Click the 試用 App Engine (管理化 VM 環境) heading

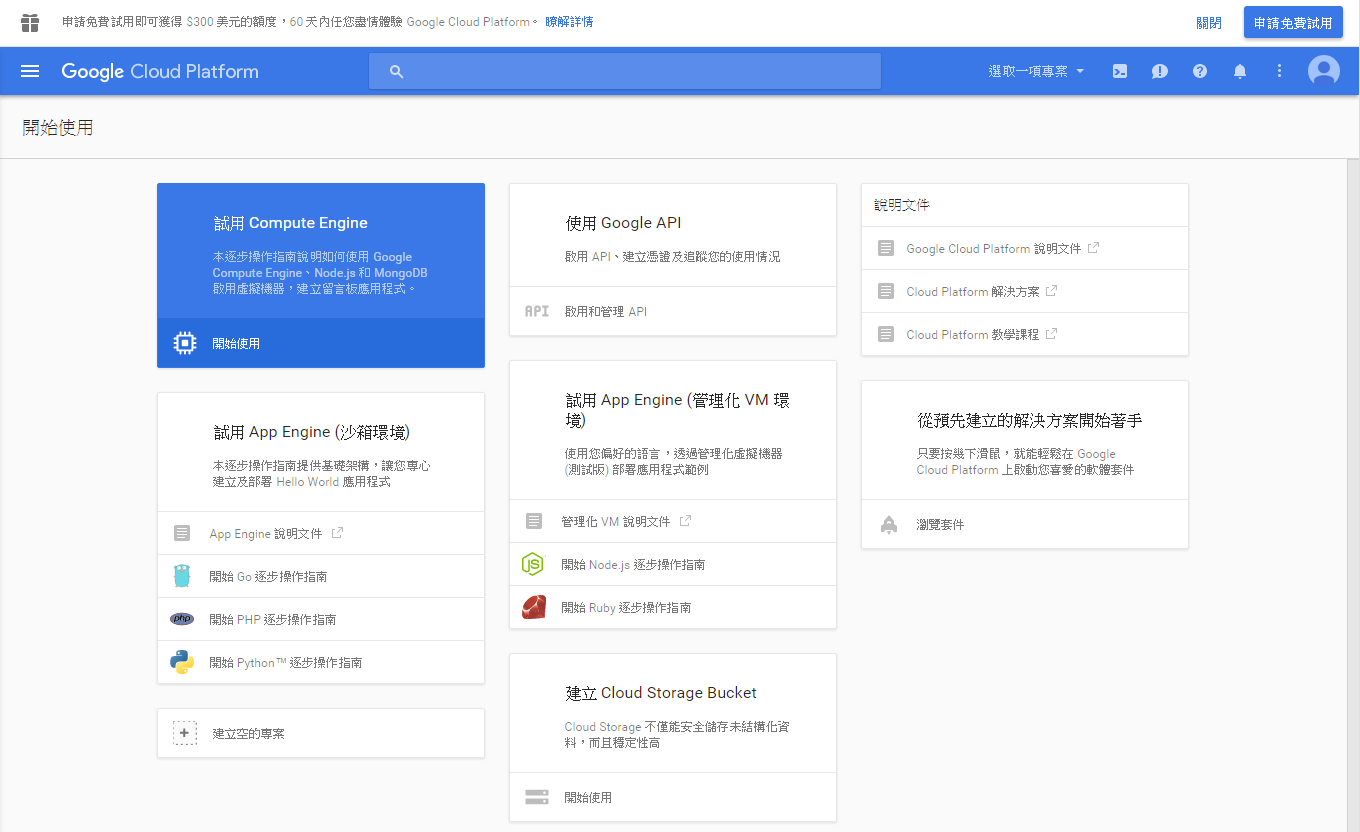pos(678,410)
